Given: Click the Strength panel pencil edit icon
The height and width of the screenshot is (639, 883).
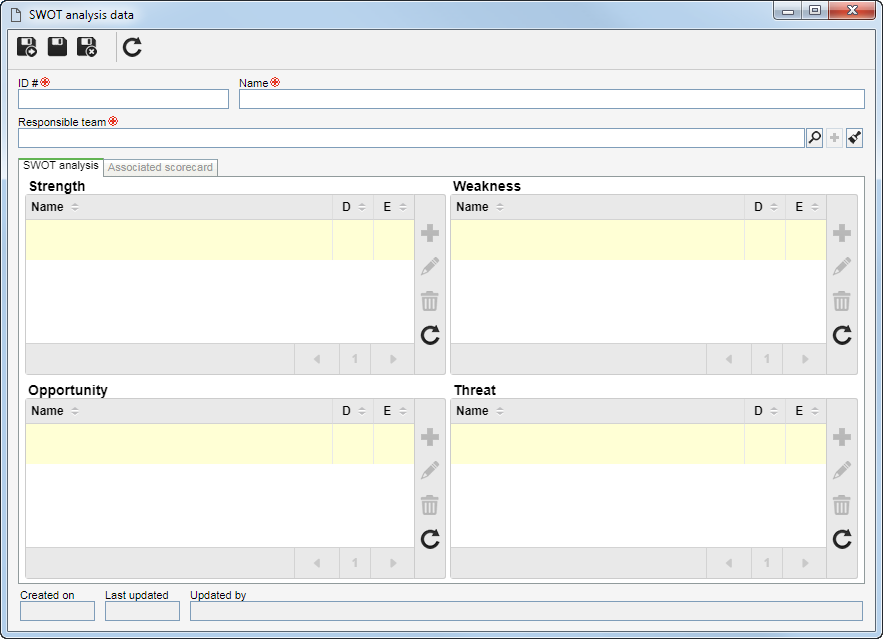Looking at the screenshot, I should tap(430, 267).
